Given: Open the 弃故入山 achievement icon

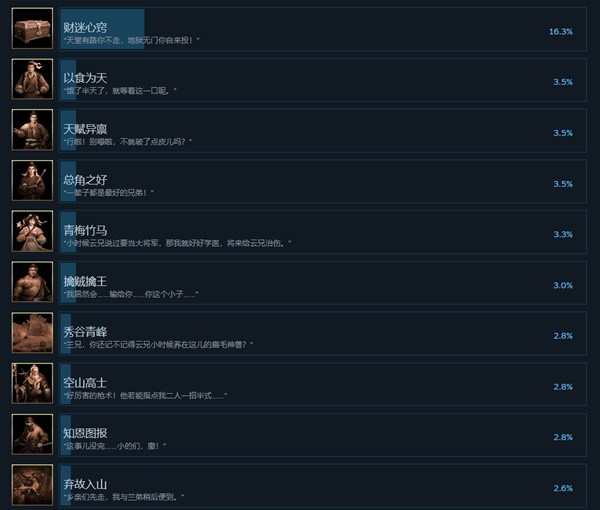Looking at the screenshot, I should (32, 485).
